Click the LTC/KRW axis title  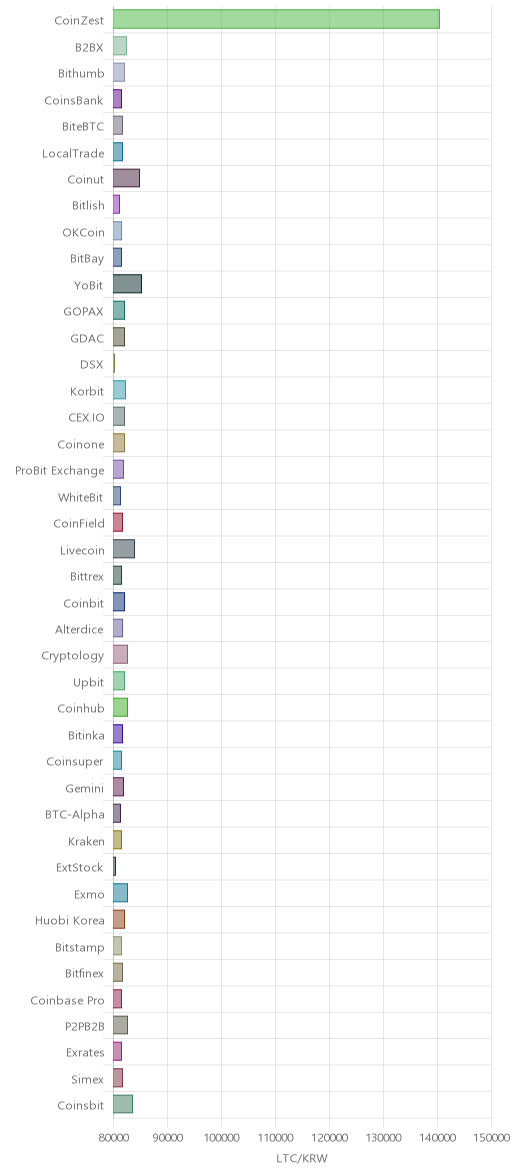(302, 1159)
